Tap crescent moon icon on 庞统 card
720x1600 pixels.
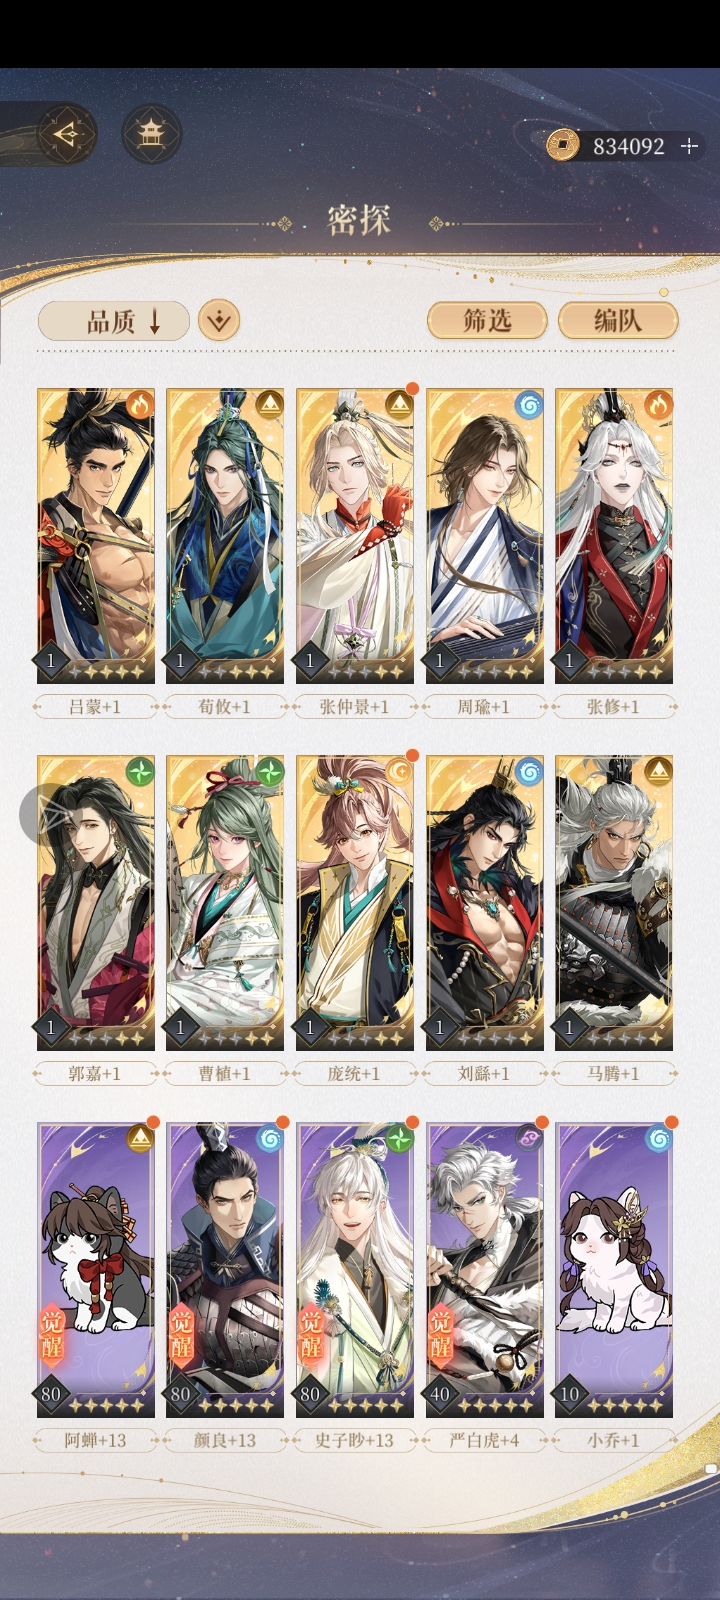pos(399,771)
